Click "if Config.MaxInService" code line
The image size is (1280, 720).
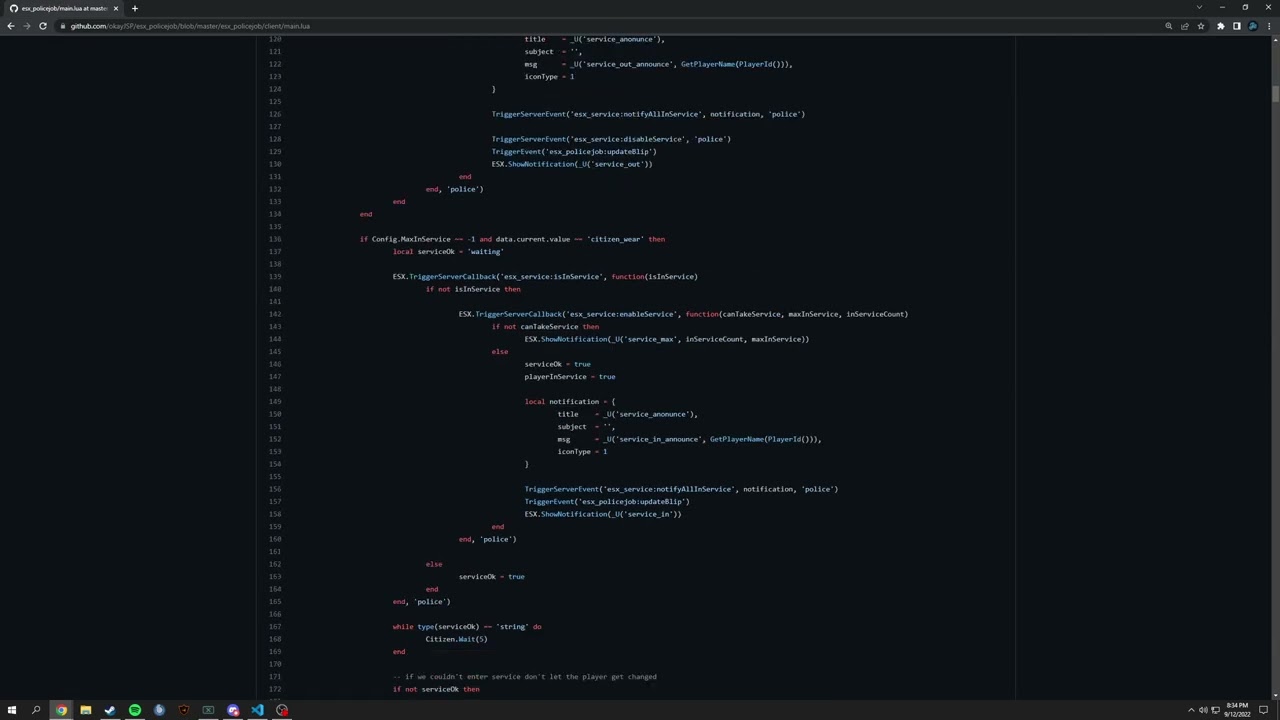click(512, 239)
